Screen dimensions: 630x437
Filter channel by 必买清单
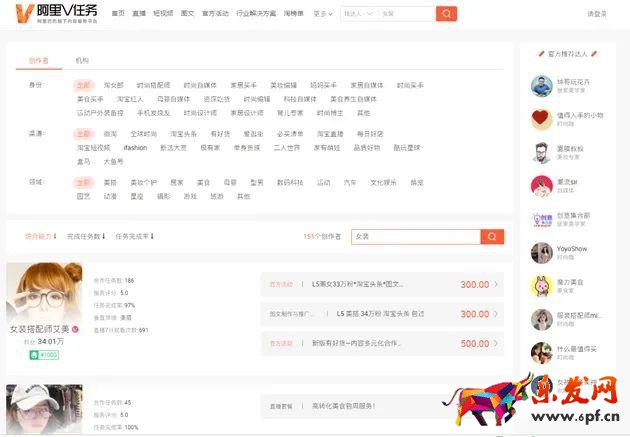tap(290, 134)
